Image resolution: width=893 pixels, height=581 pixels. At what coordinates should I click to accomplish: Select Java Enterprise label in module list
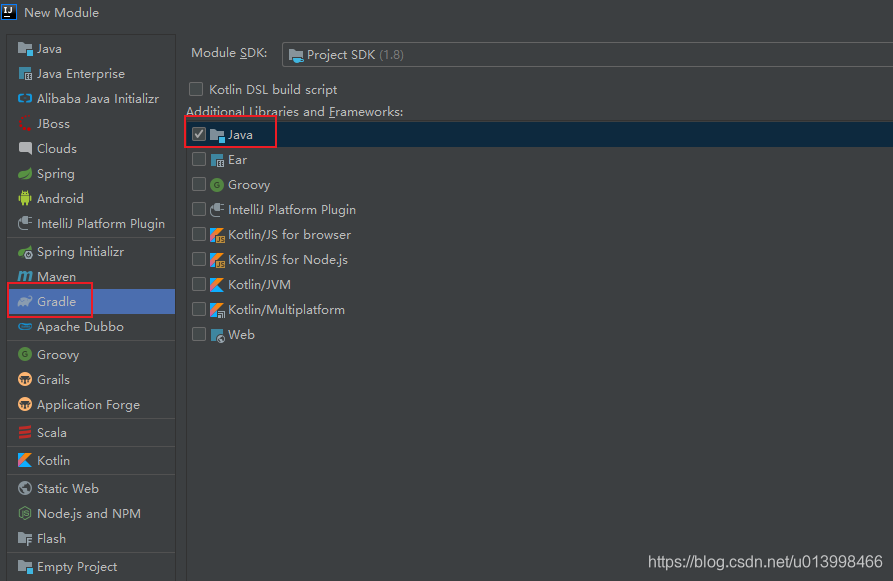point(81,74)
